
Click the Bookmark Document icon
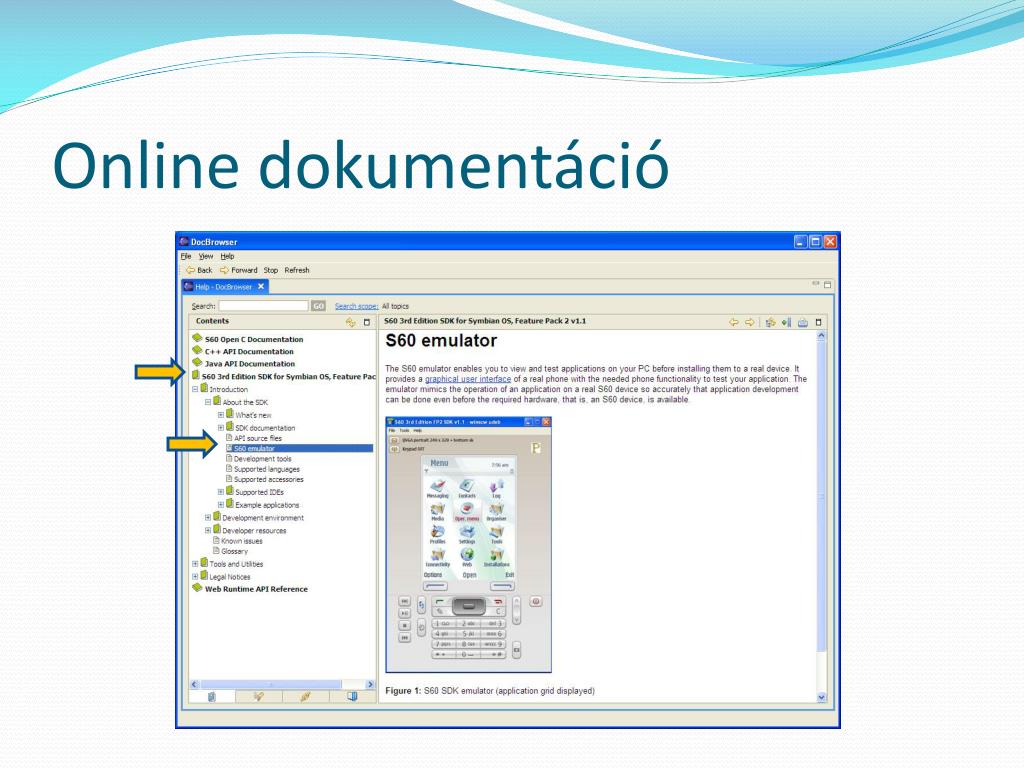(786, 322)
